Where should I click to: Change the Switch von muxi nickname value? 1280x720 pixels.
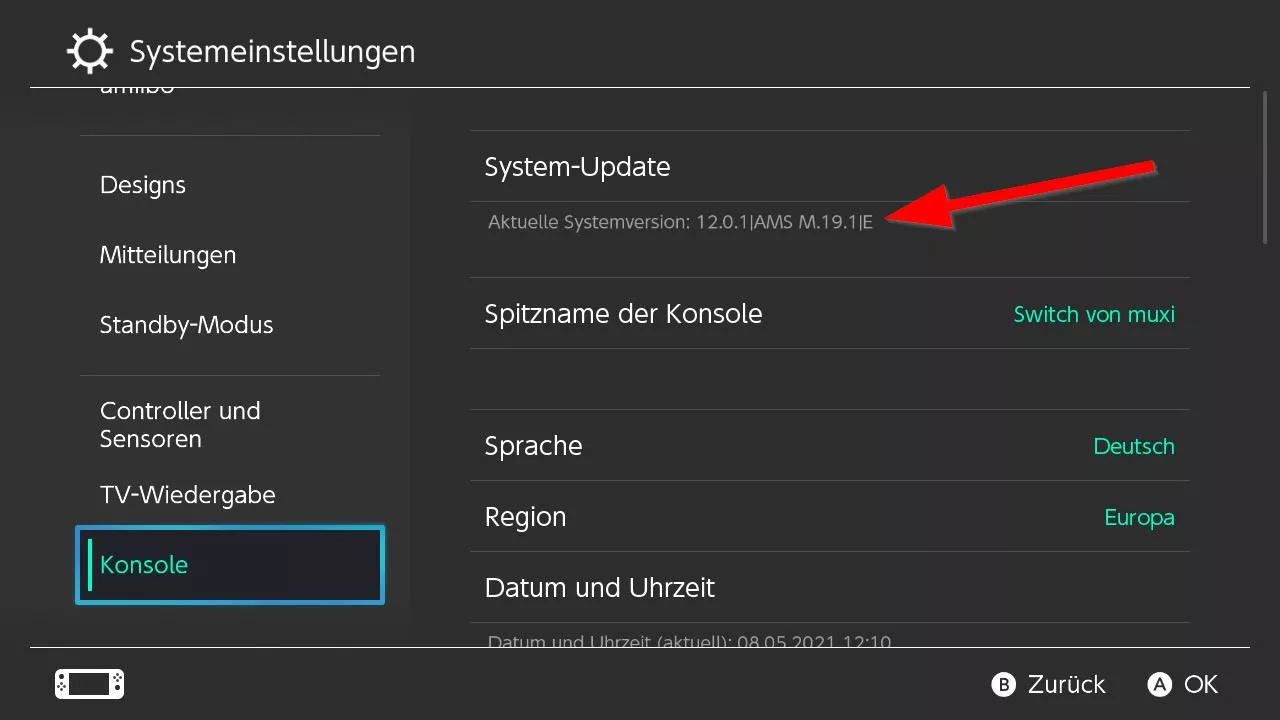(x=1094, y=314)
